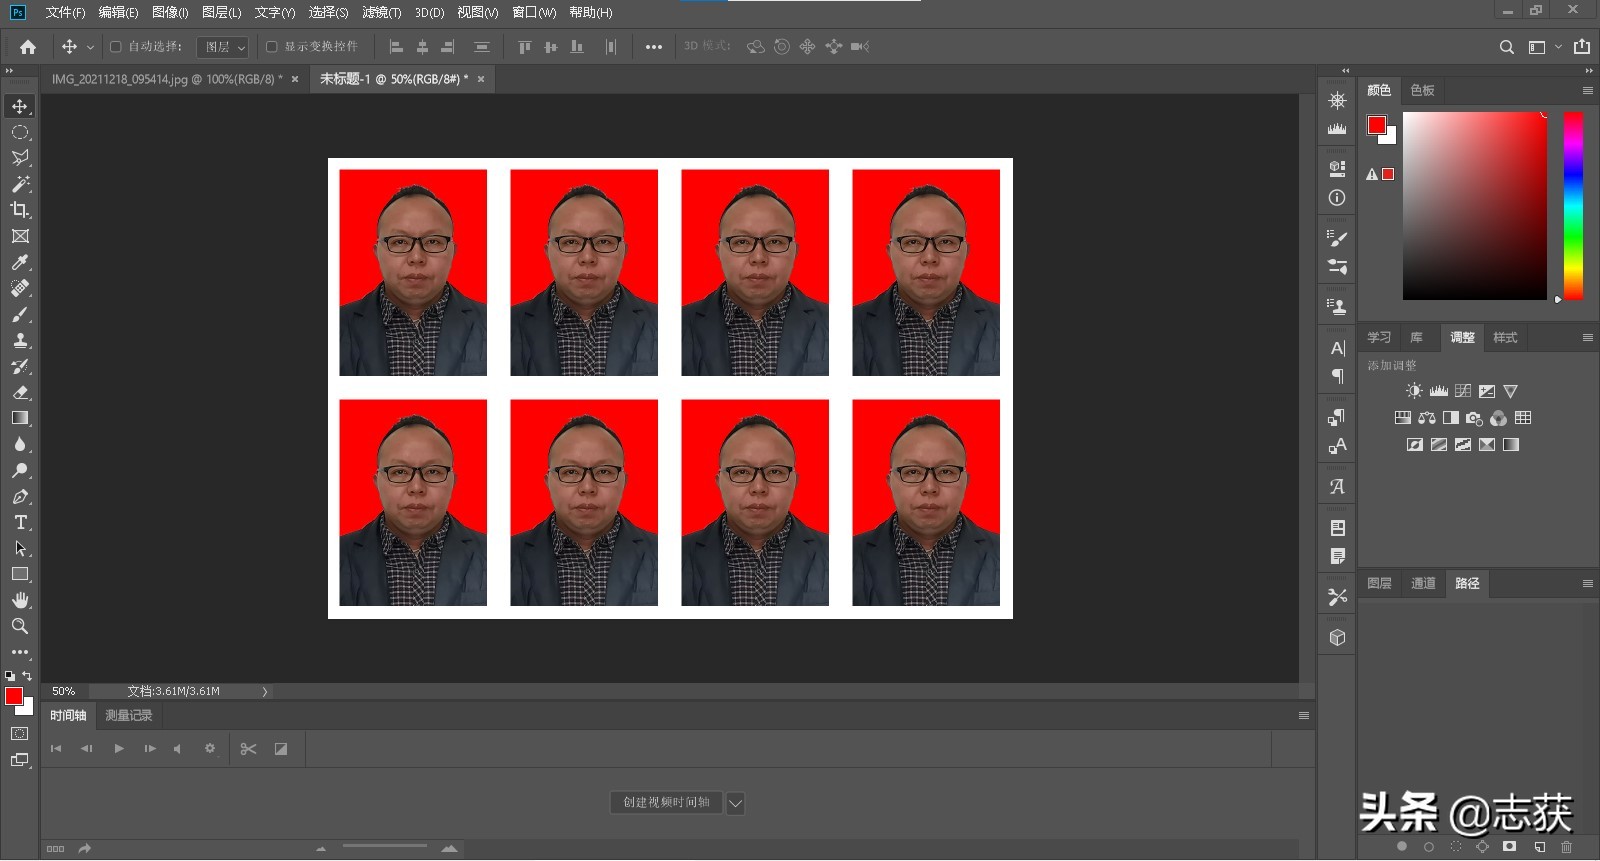Select the Horizontal Type tool

point(20,522)
